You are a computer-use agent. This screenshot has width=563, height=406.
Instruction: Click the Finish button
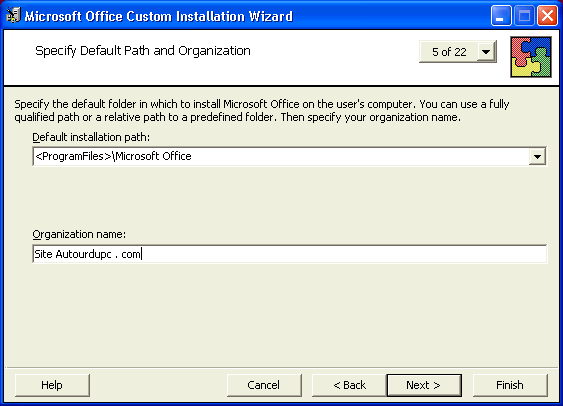pos(510,385)
